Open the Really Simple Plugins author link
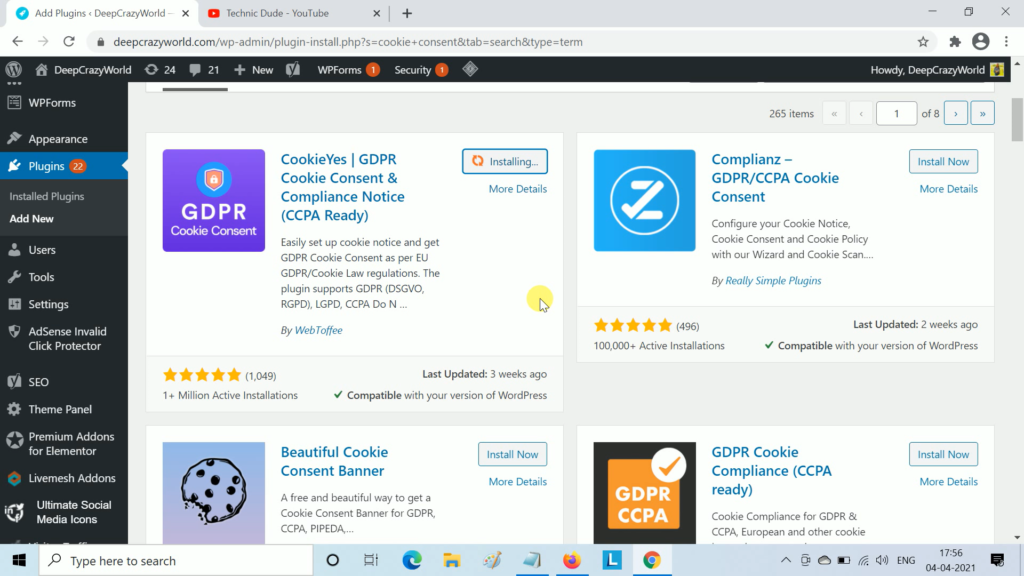Screen dimensions: 1024x576 click(773, 280)
